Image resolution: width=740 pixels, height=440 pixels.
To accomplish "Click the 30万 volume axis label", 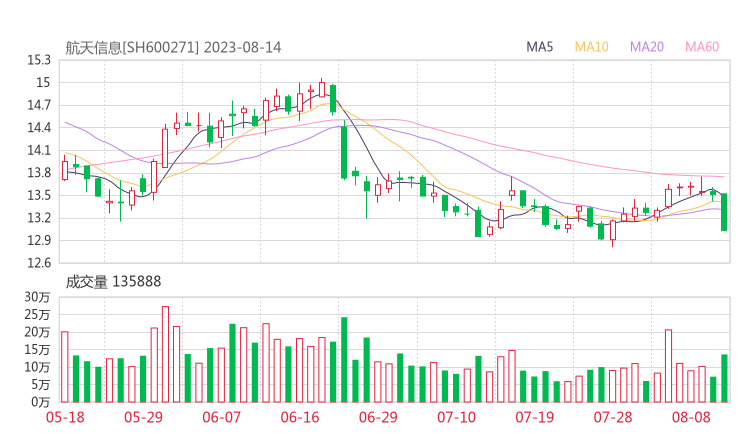I will coord(37,297).
